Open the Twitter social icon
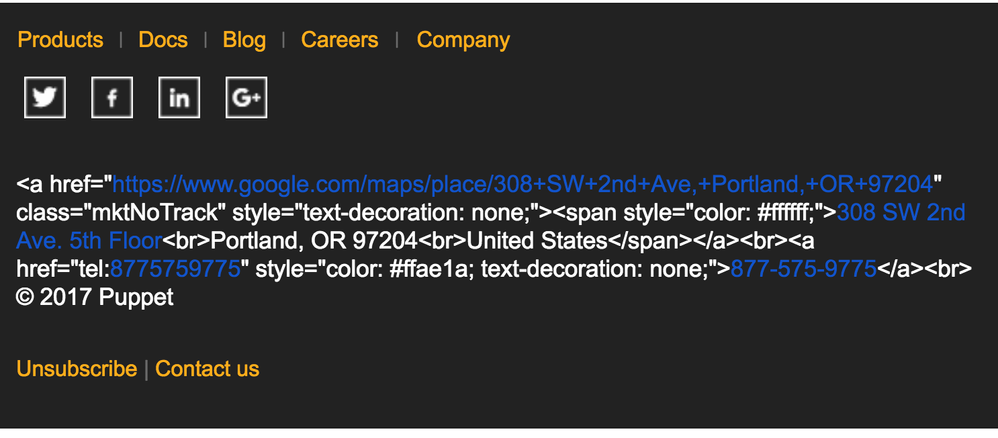998x438 pixels. click(44, 97)
